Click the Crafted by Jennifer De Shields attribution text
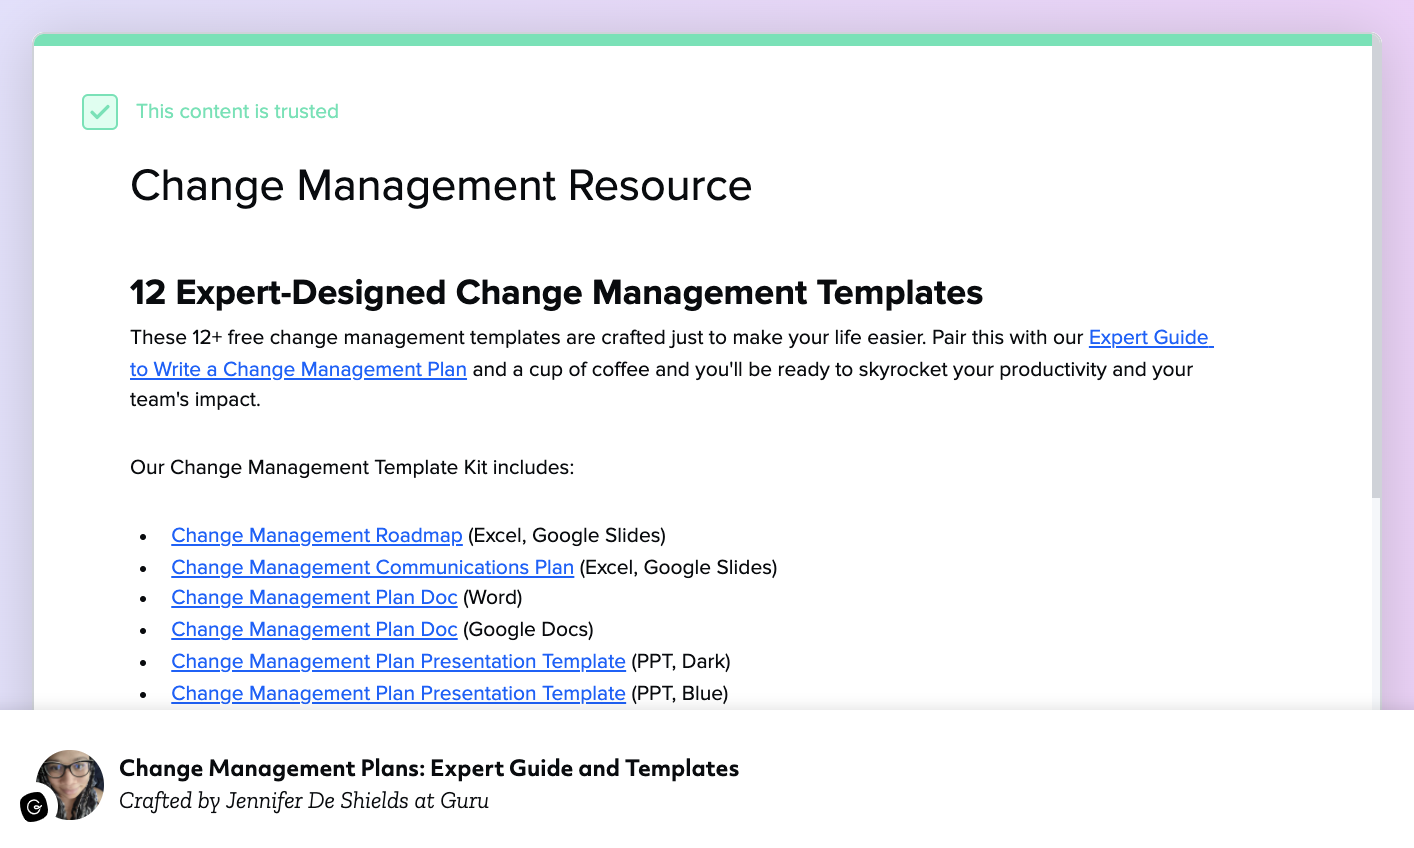This screenshot has height=848, width=1414. point(304,800)
